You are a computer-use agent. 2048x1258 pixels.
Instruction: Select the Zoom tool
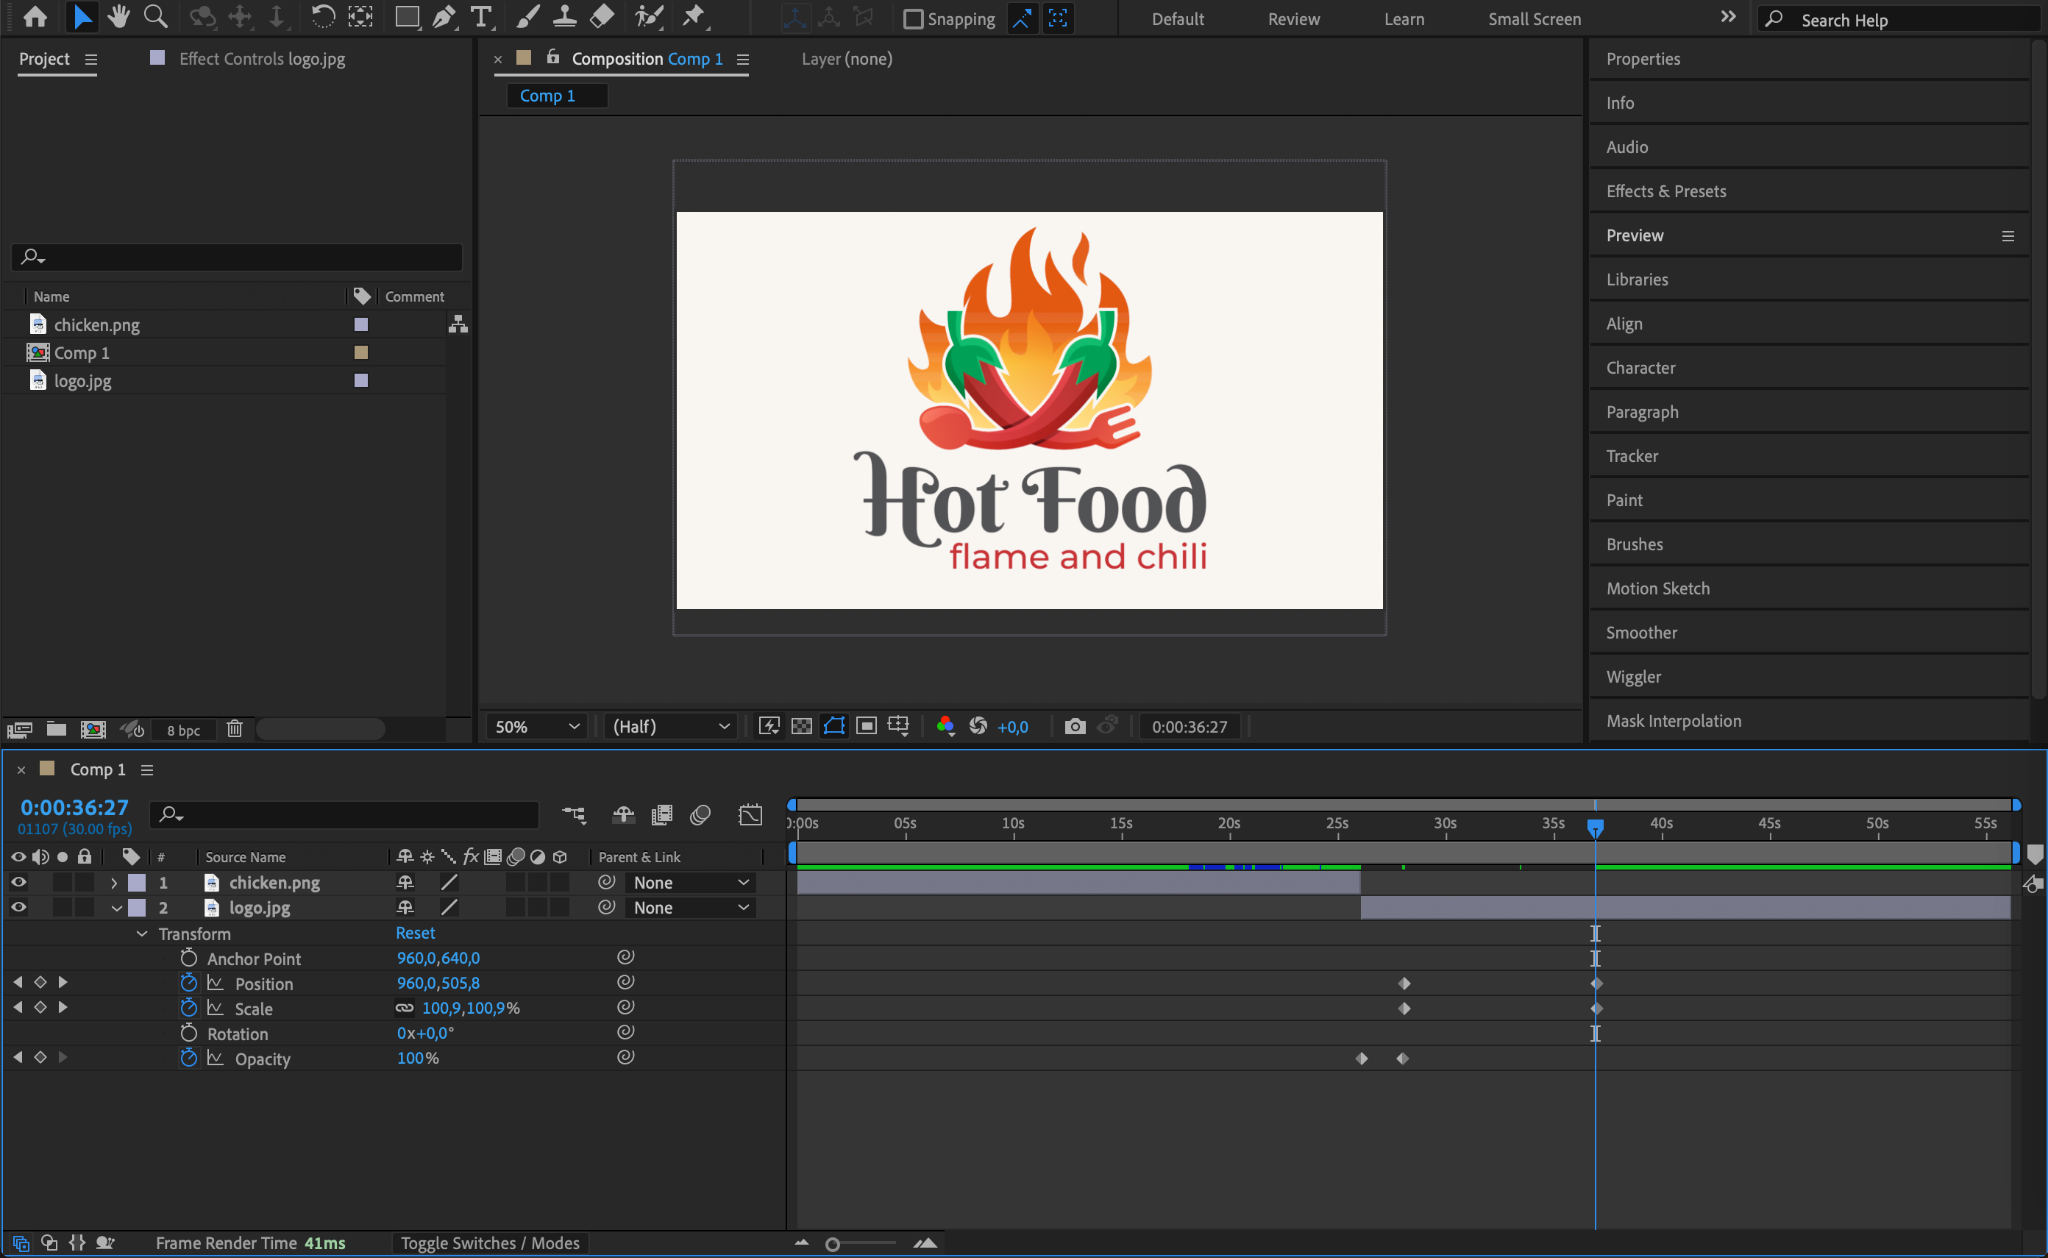click(x=155, y=17)
